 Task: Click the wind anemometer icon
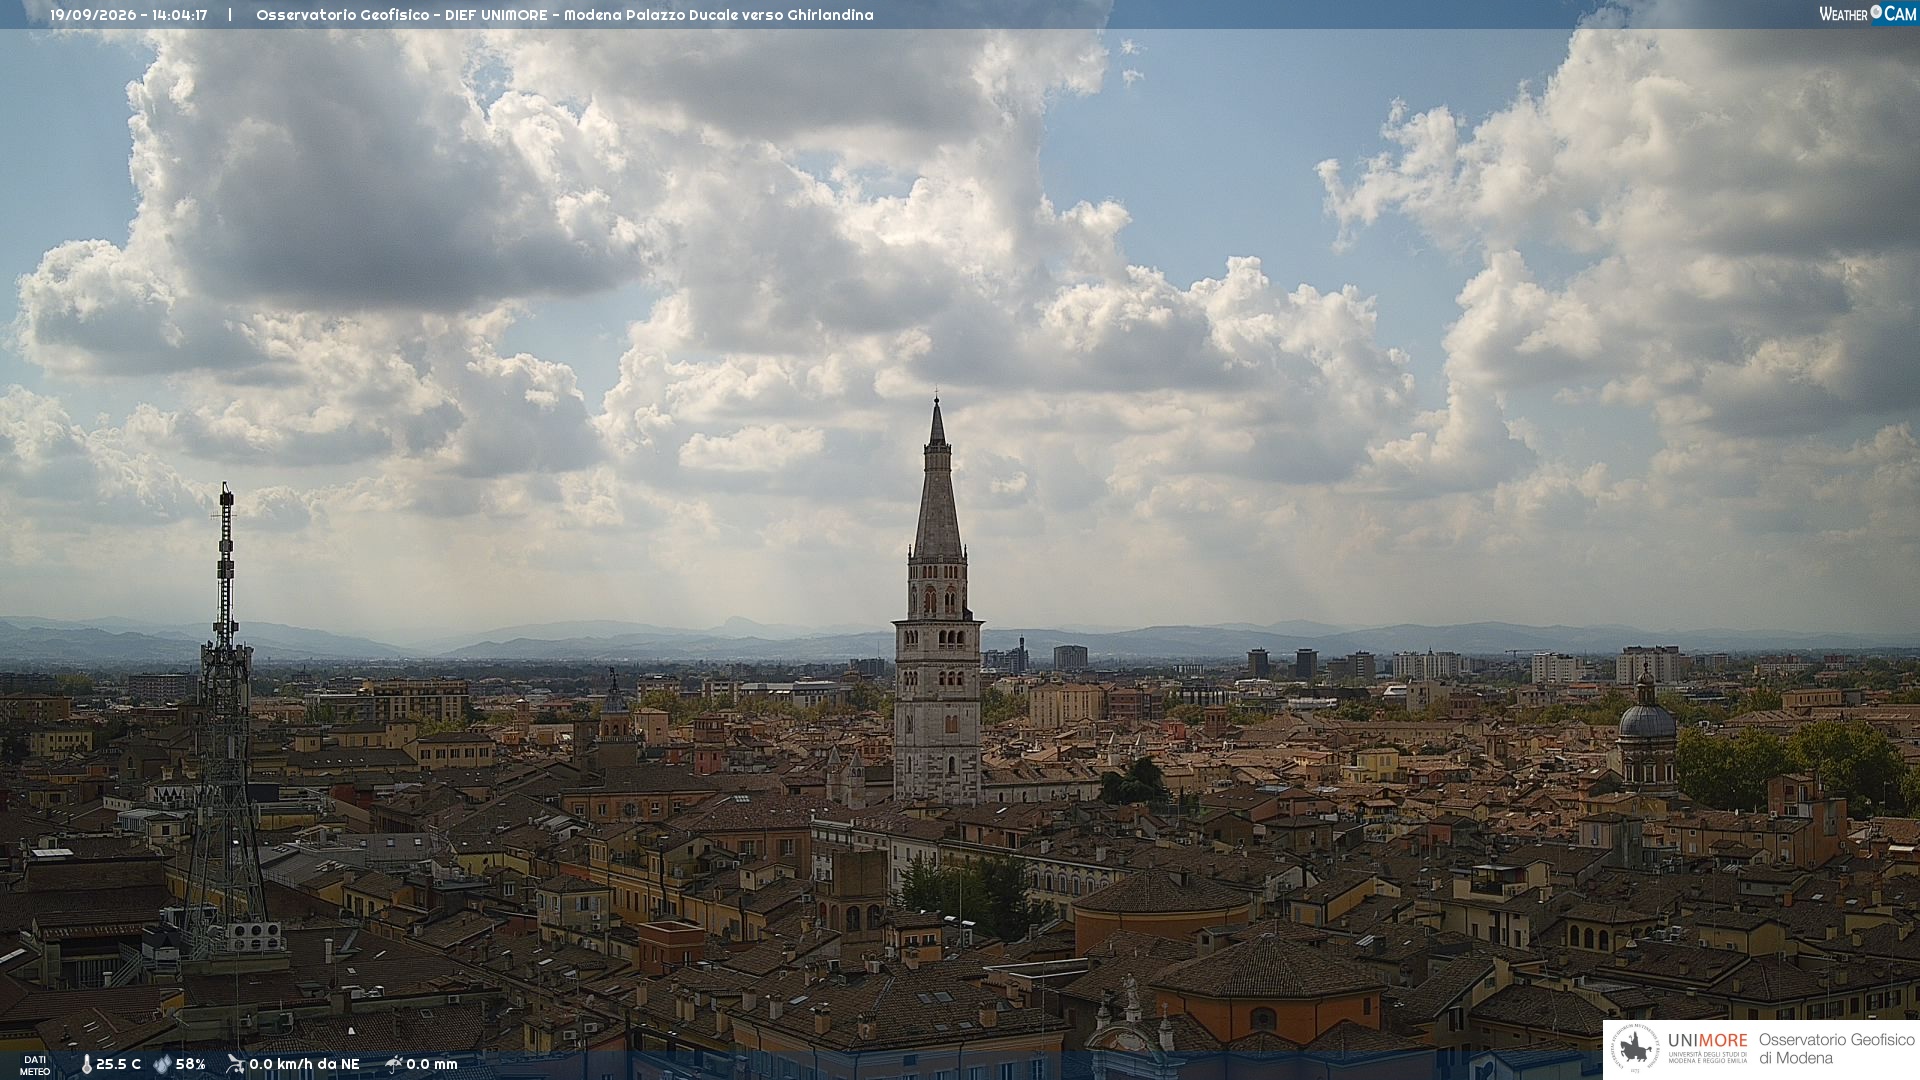(x=235, y=1064)
